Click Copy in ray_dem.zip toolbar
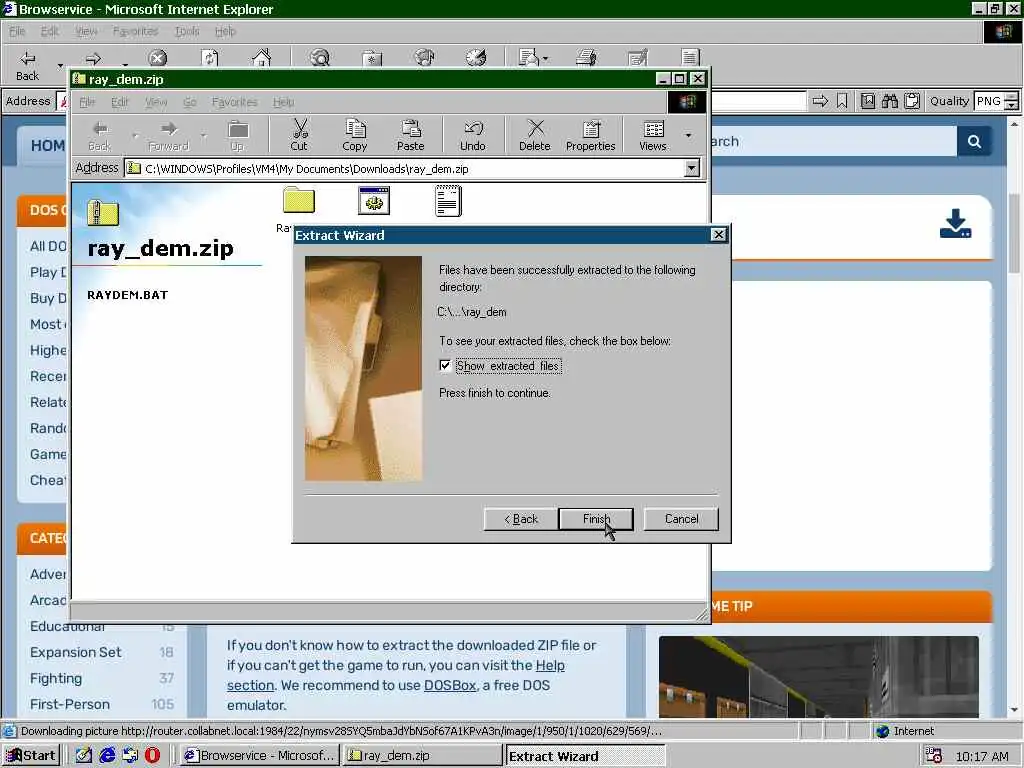This screenshot has height=768, width=1024. (355, 135)
